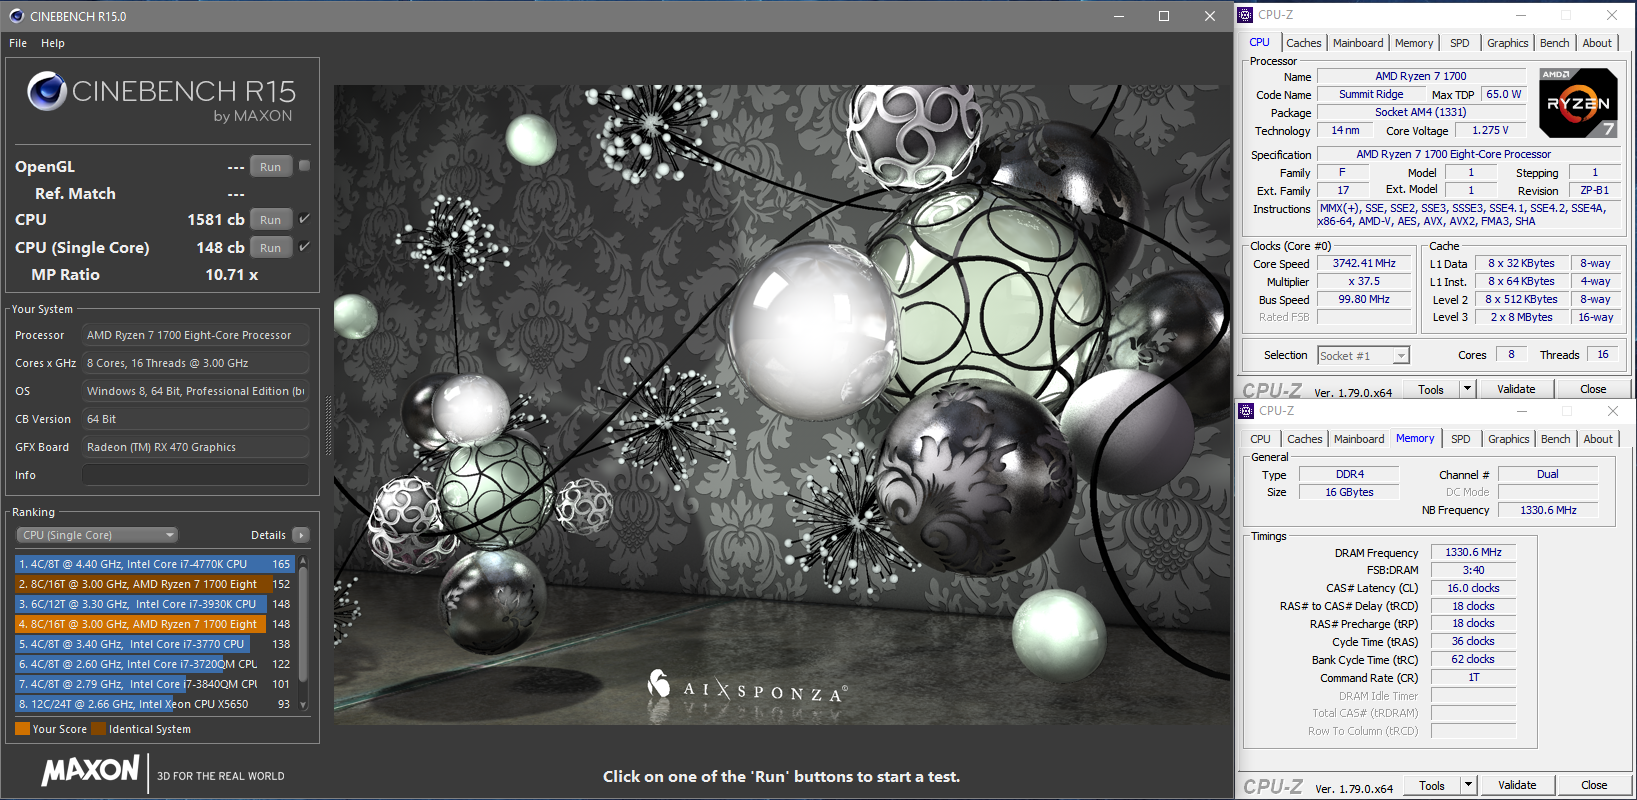Toggle the CPU (Single Core) test checkmark
The image size is (1637, 800).
(305, 246)
